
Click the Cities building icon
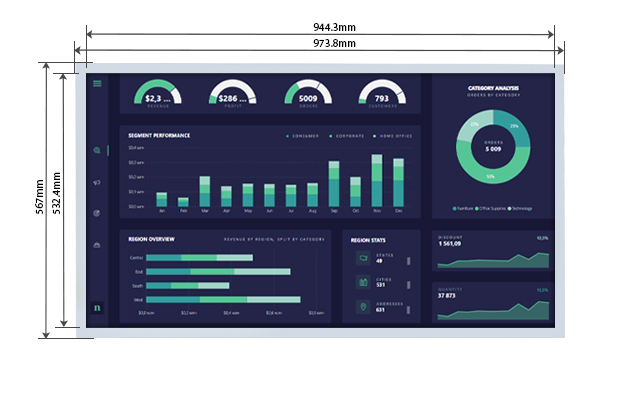click(363, 282)
